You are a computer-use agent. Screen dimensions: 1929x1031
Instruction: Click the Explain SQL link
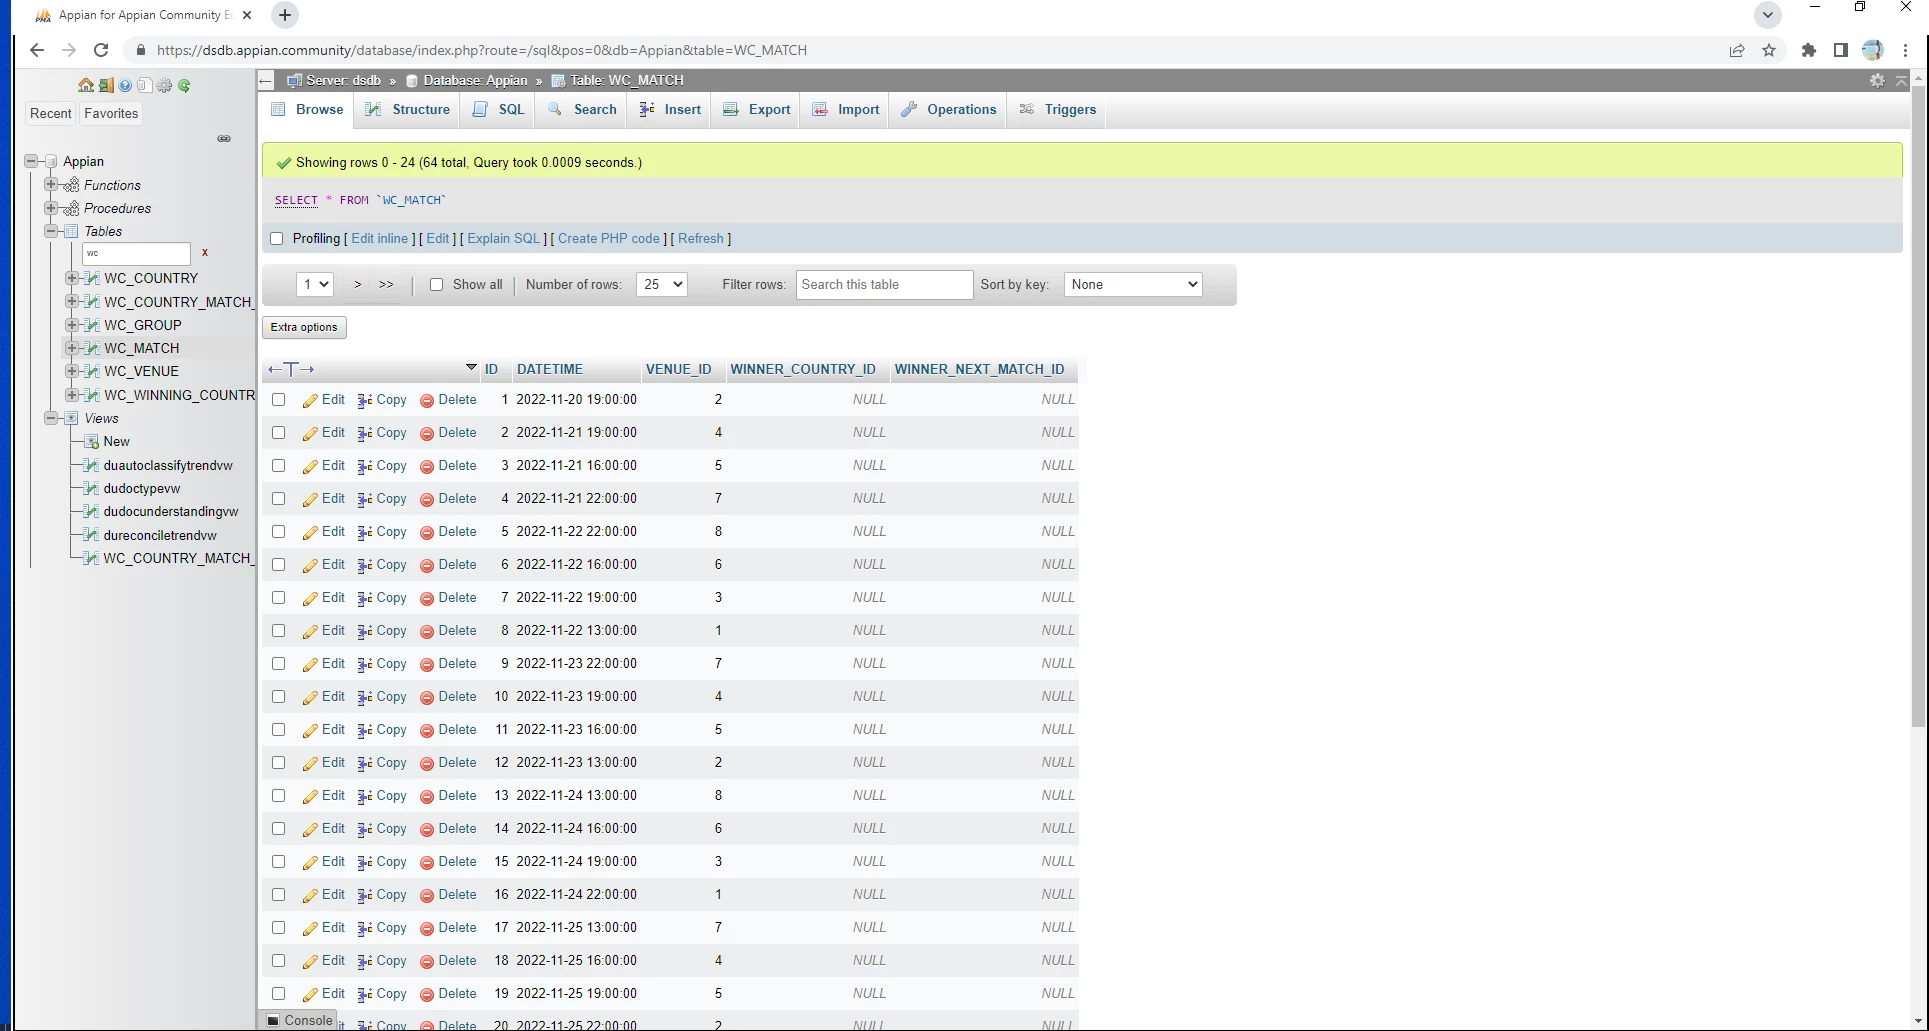click(x=504, y=239)
